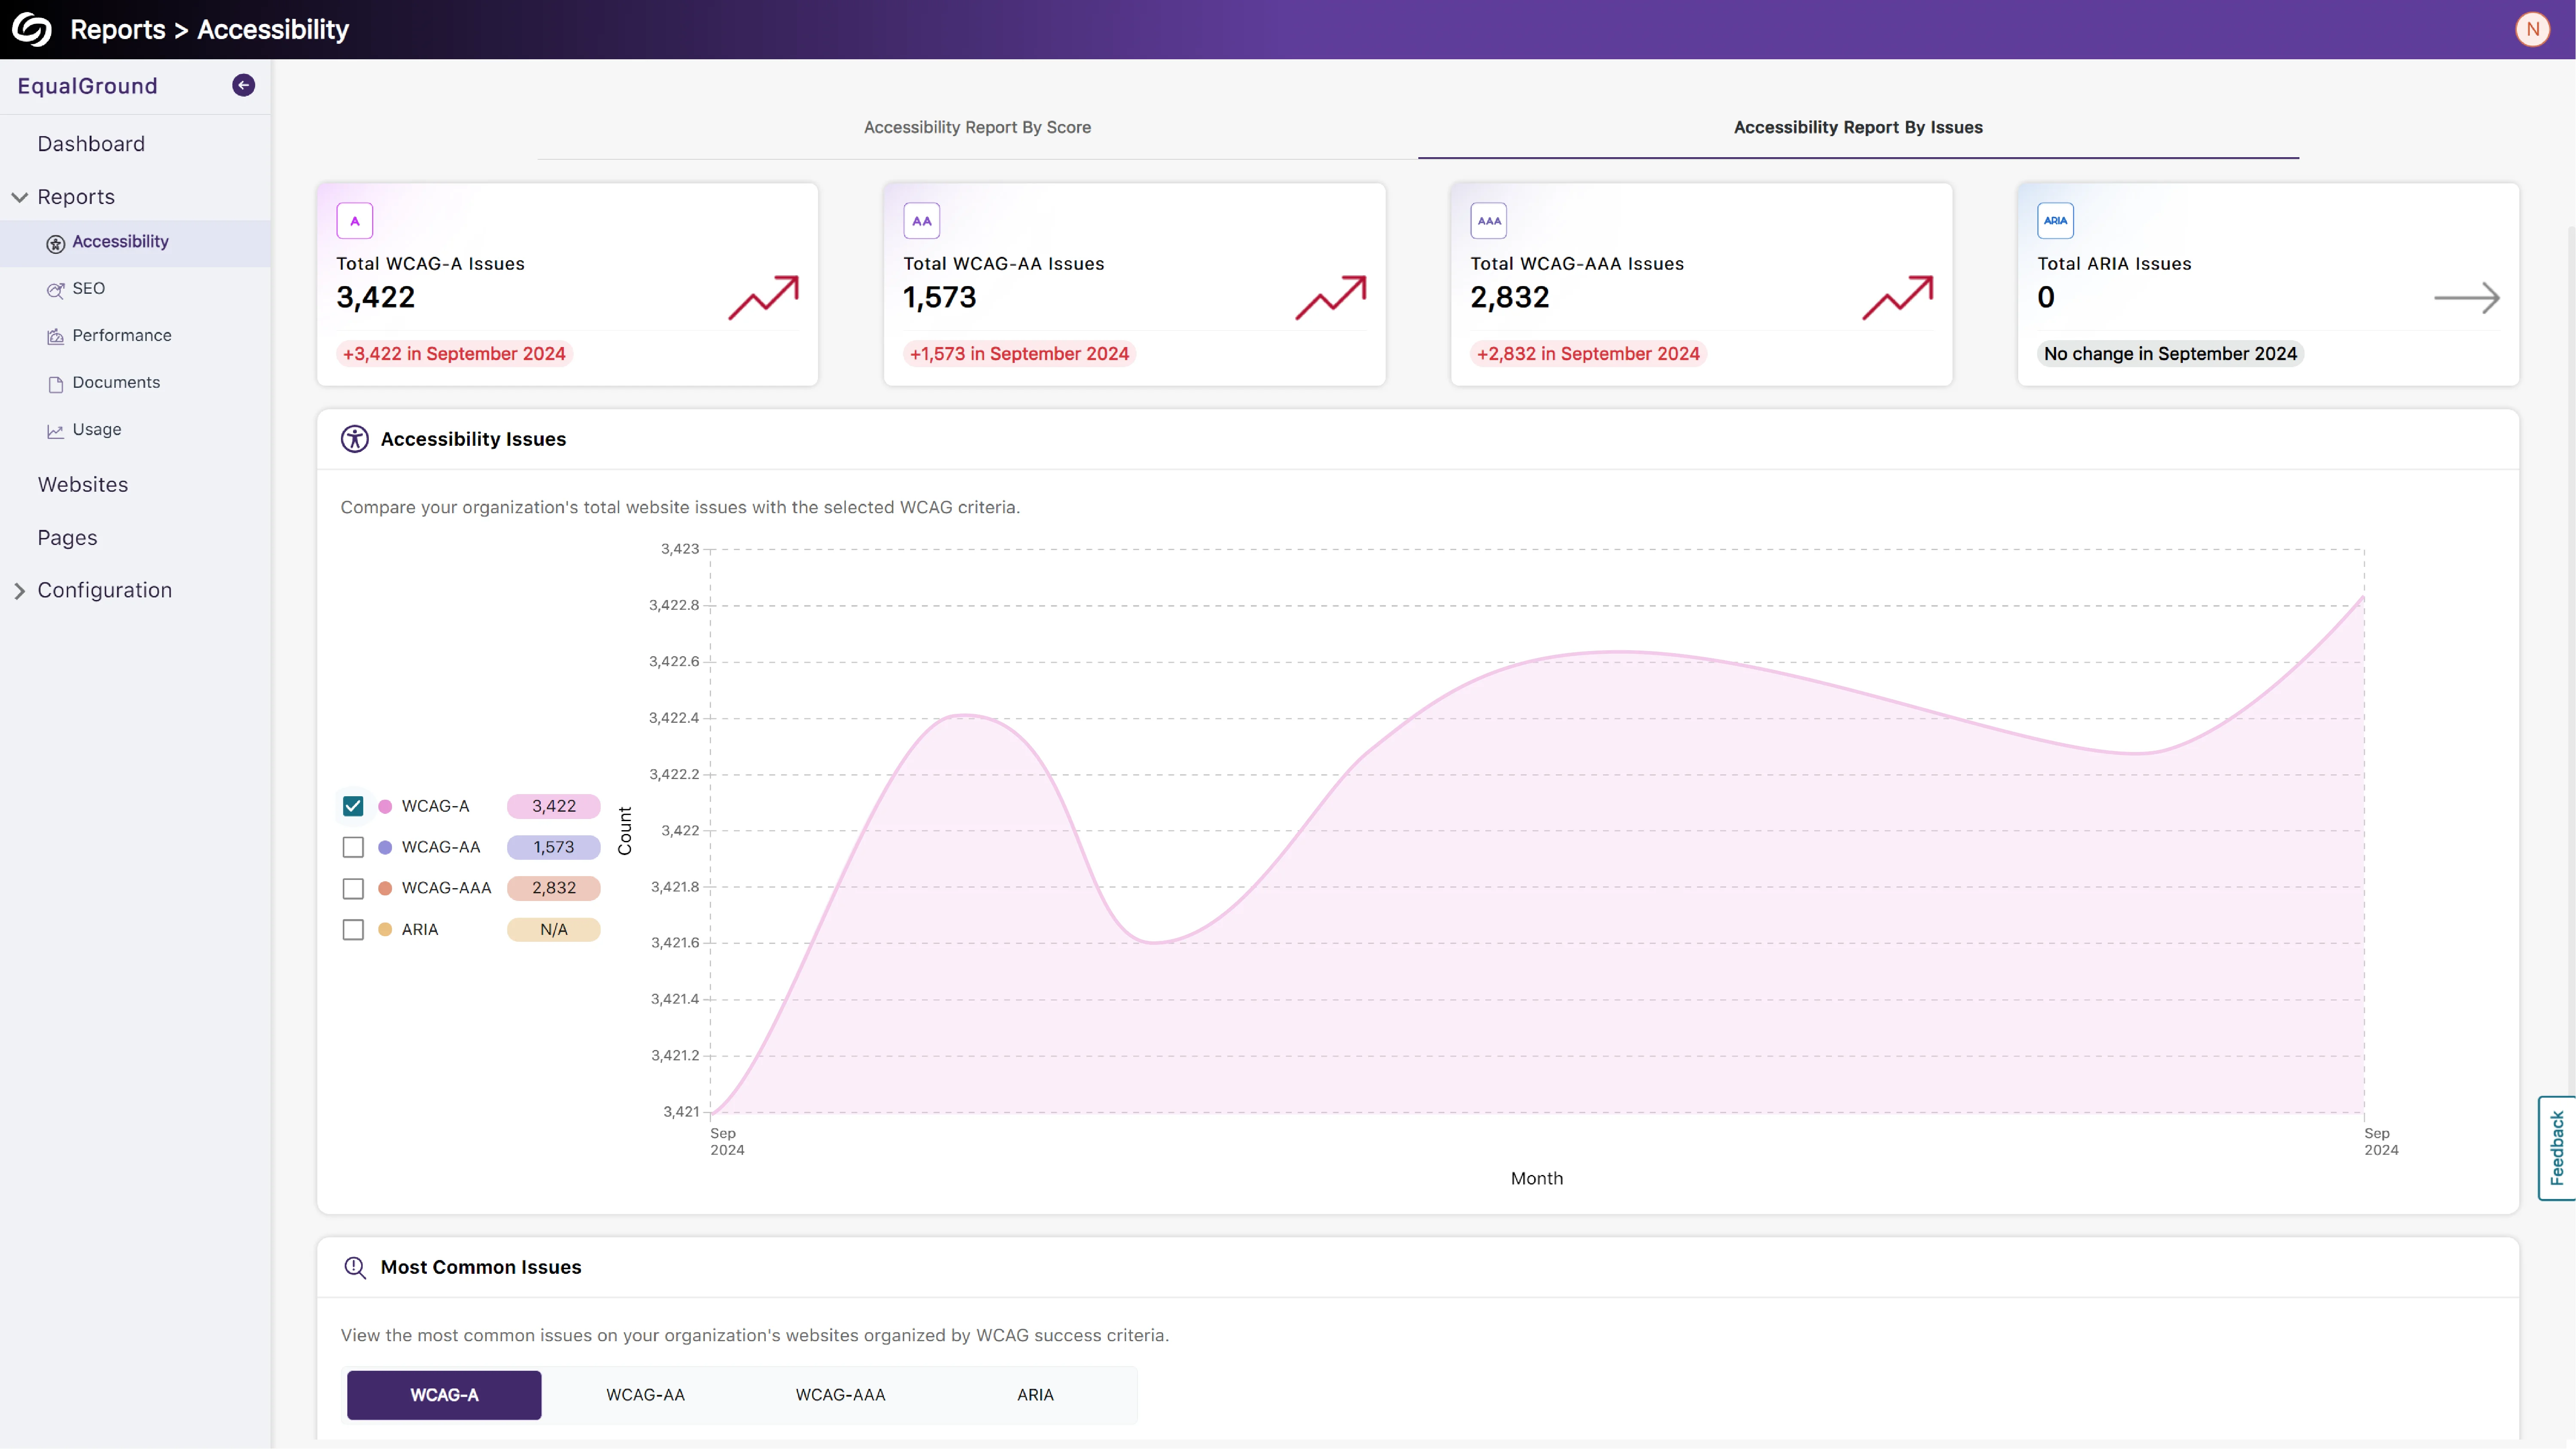This screenshot has width=2576, height=1449.
Task: Click the yellow ARIA legend color dot
Action: [385, 930]
